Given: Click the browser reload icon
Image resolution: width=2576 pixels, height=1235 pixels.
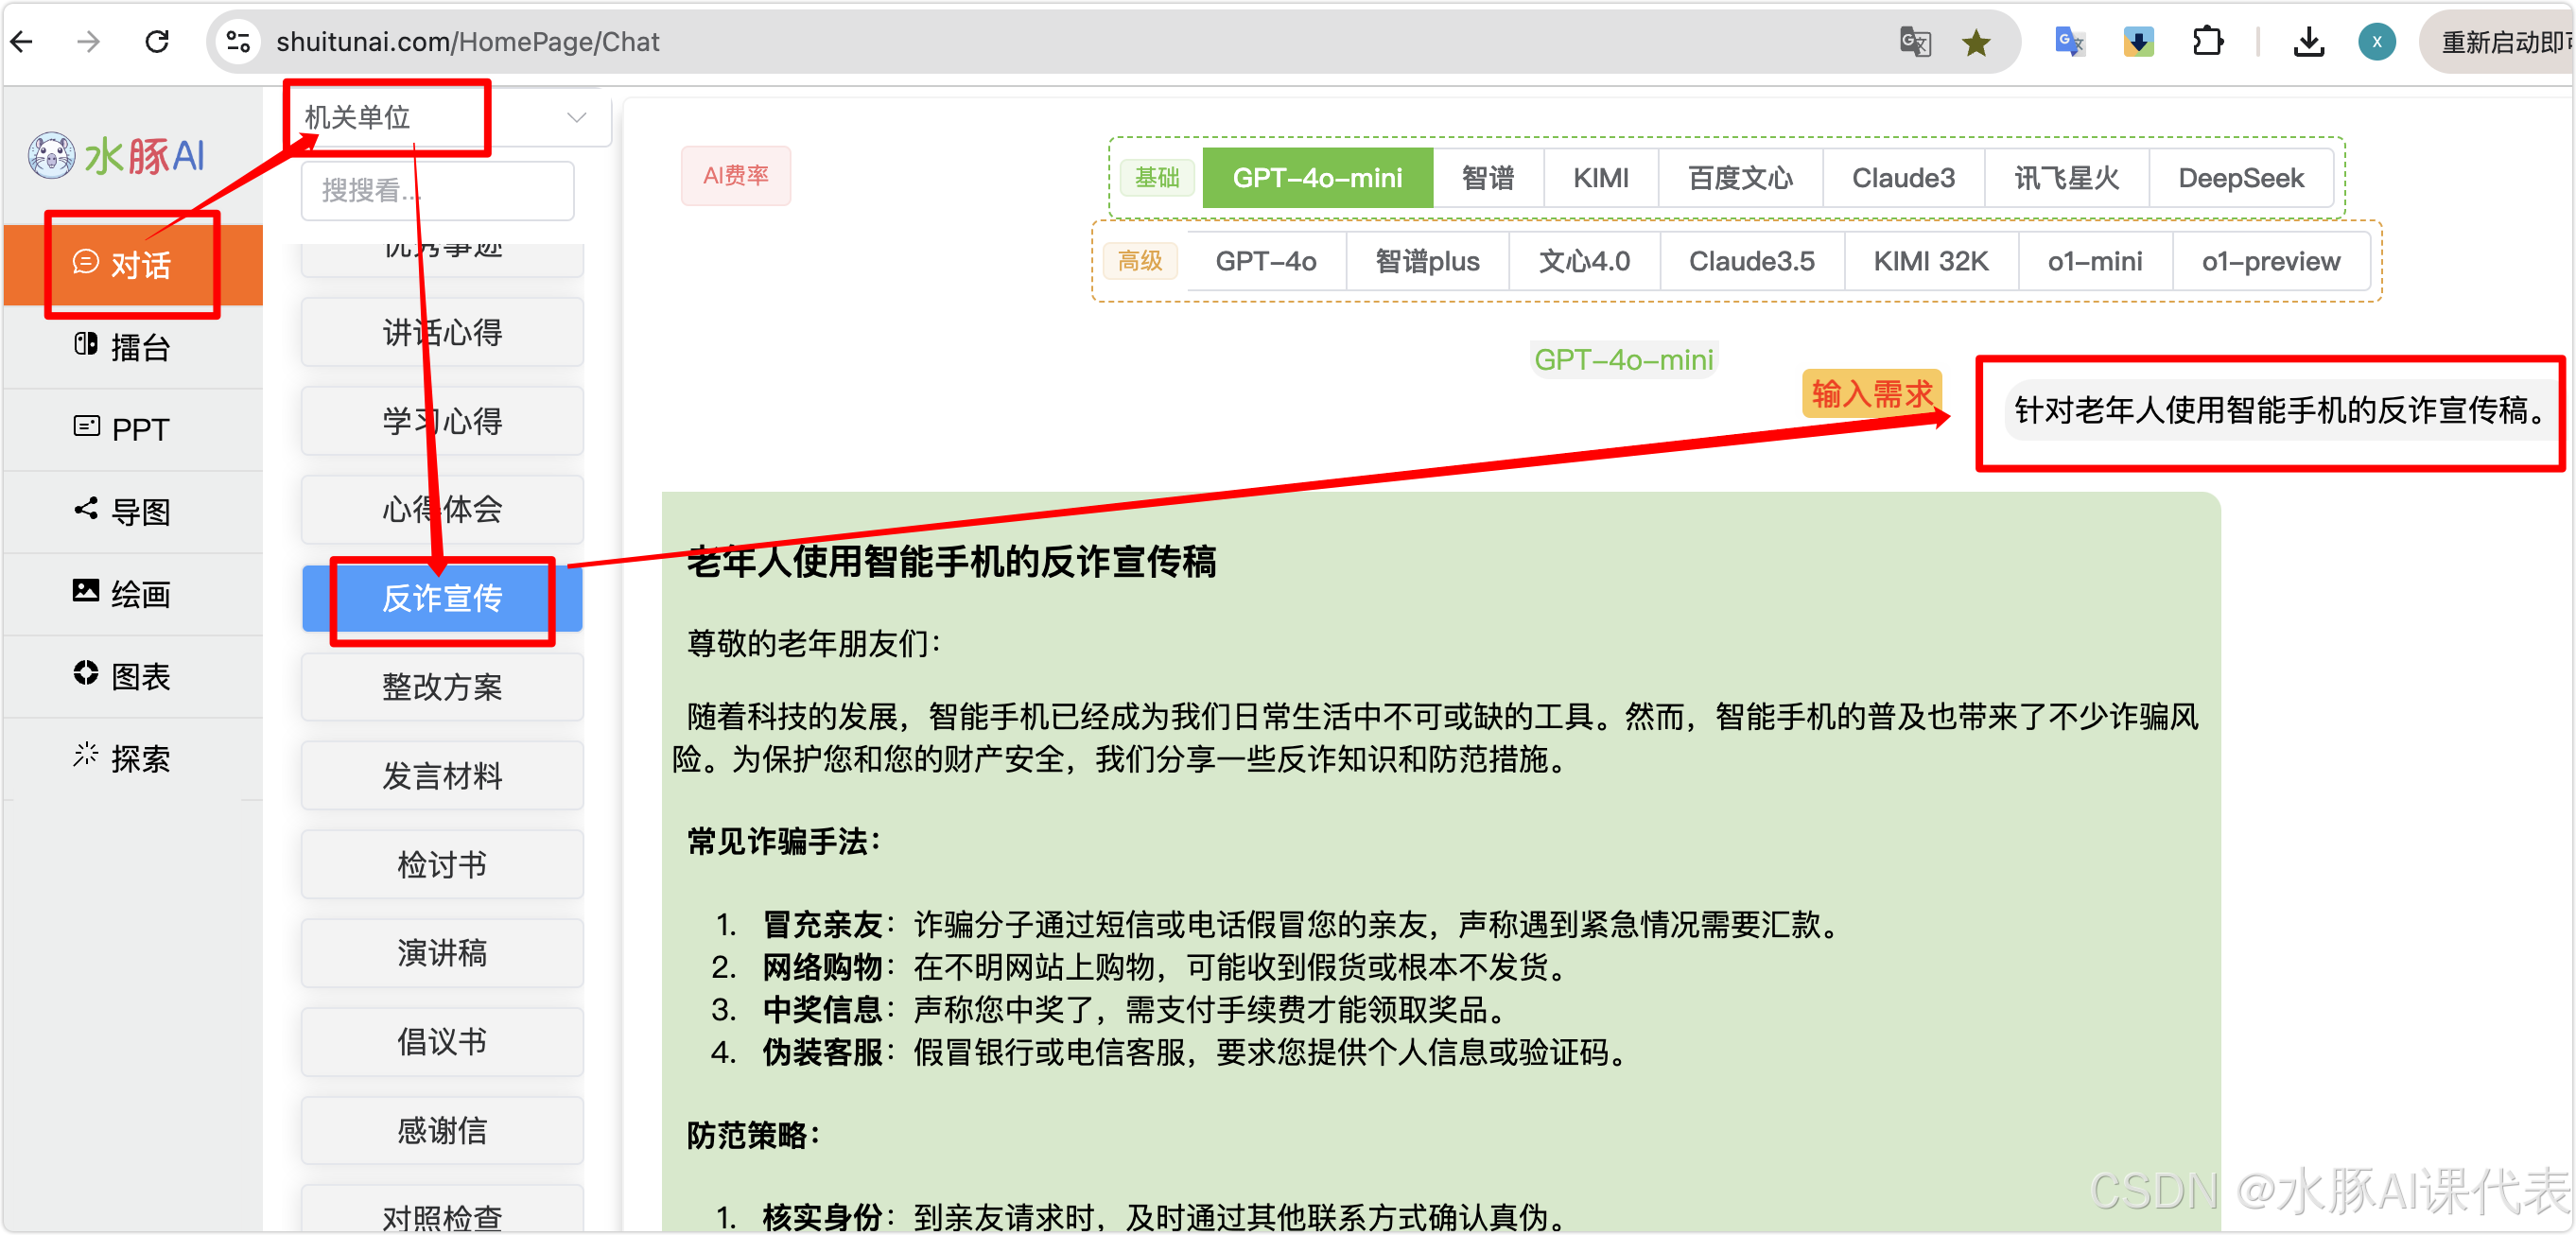Looking at the screenshot, I should tap(157, 41).
